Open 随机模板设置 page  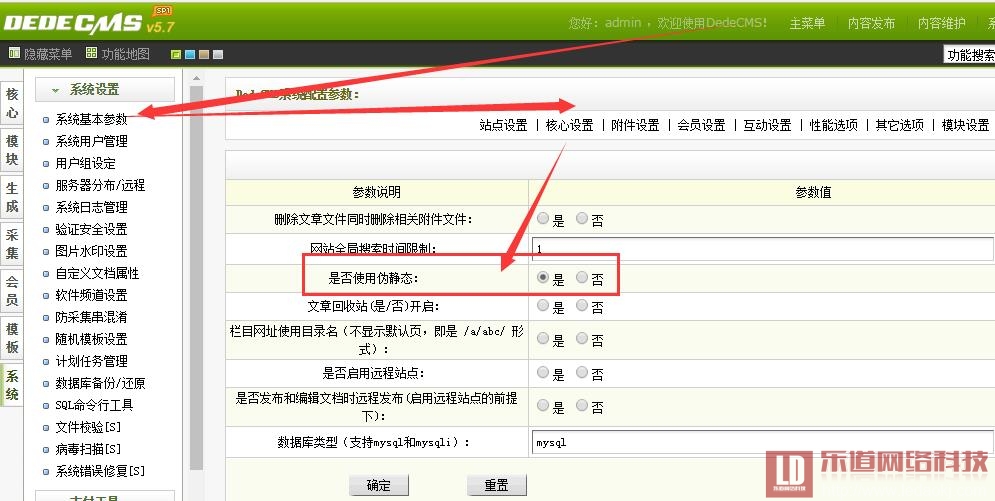pos(91,339)
